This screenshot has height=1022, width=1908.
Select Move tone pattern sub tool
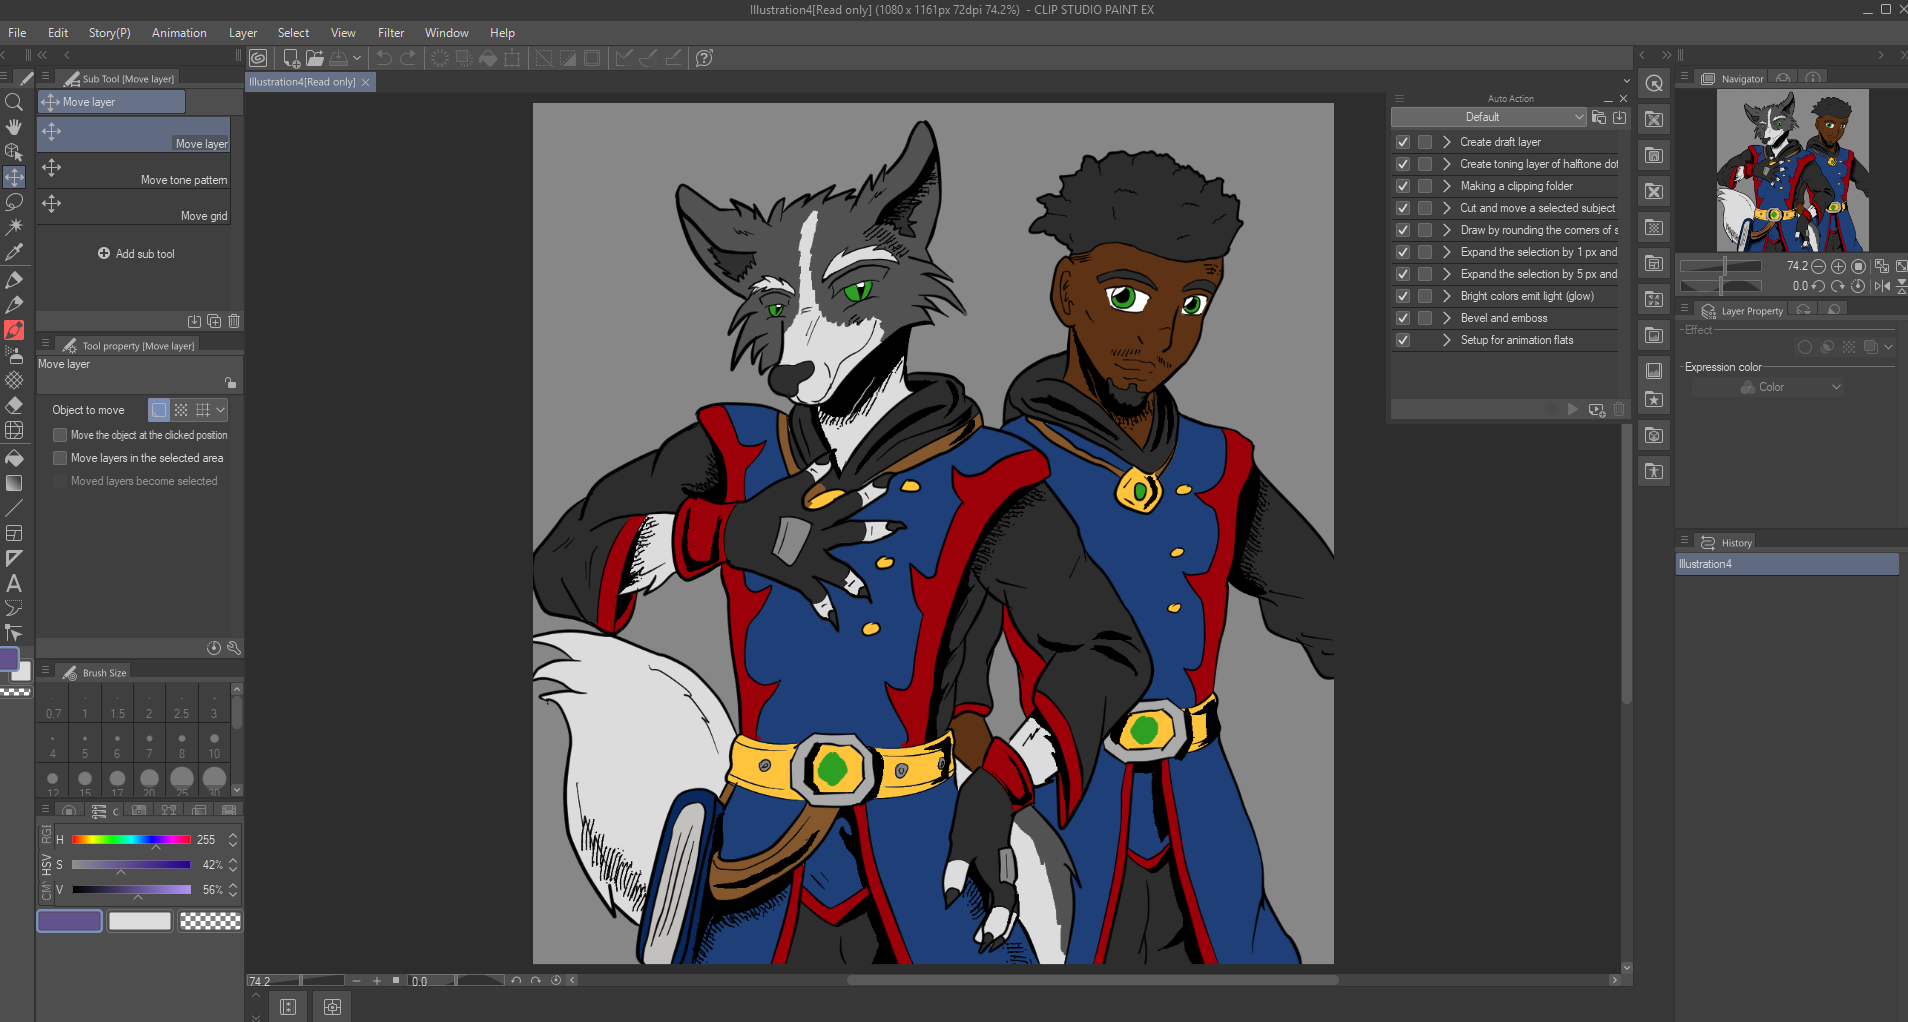coord(134,171)
